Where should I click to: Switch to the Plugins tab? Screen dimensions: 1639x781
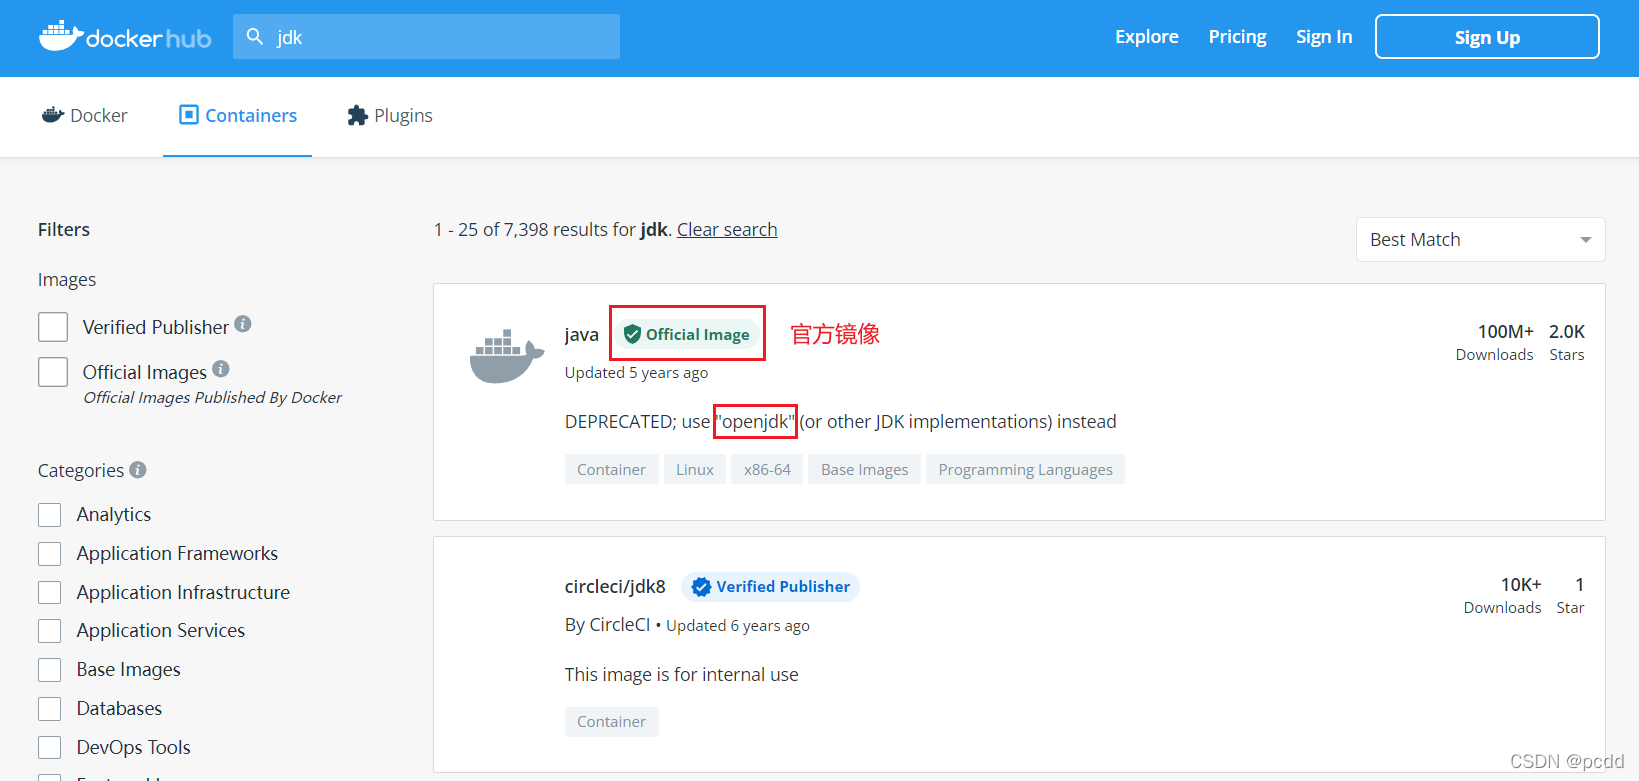[x=390, y=116]
